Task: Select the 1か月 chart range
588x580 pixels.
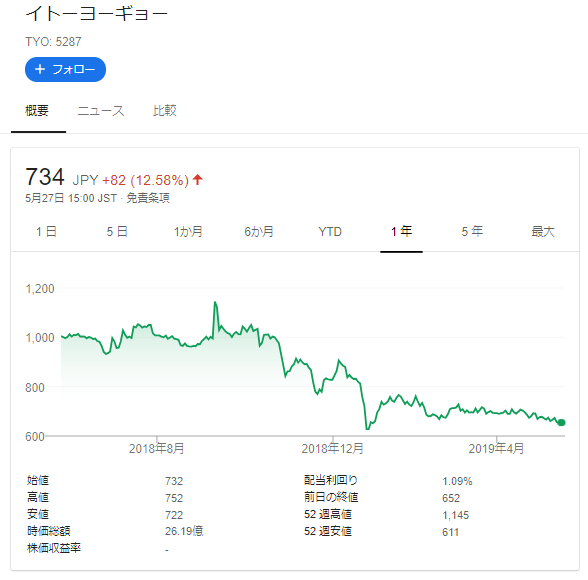Action: point(188,231)
